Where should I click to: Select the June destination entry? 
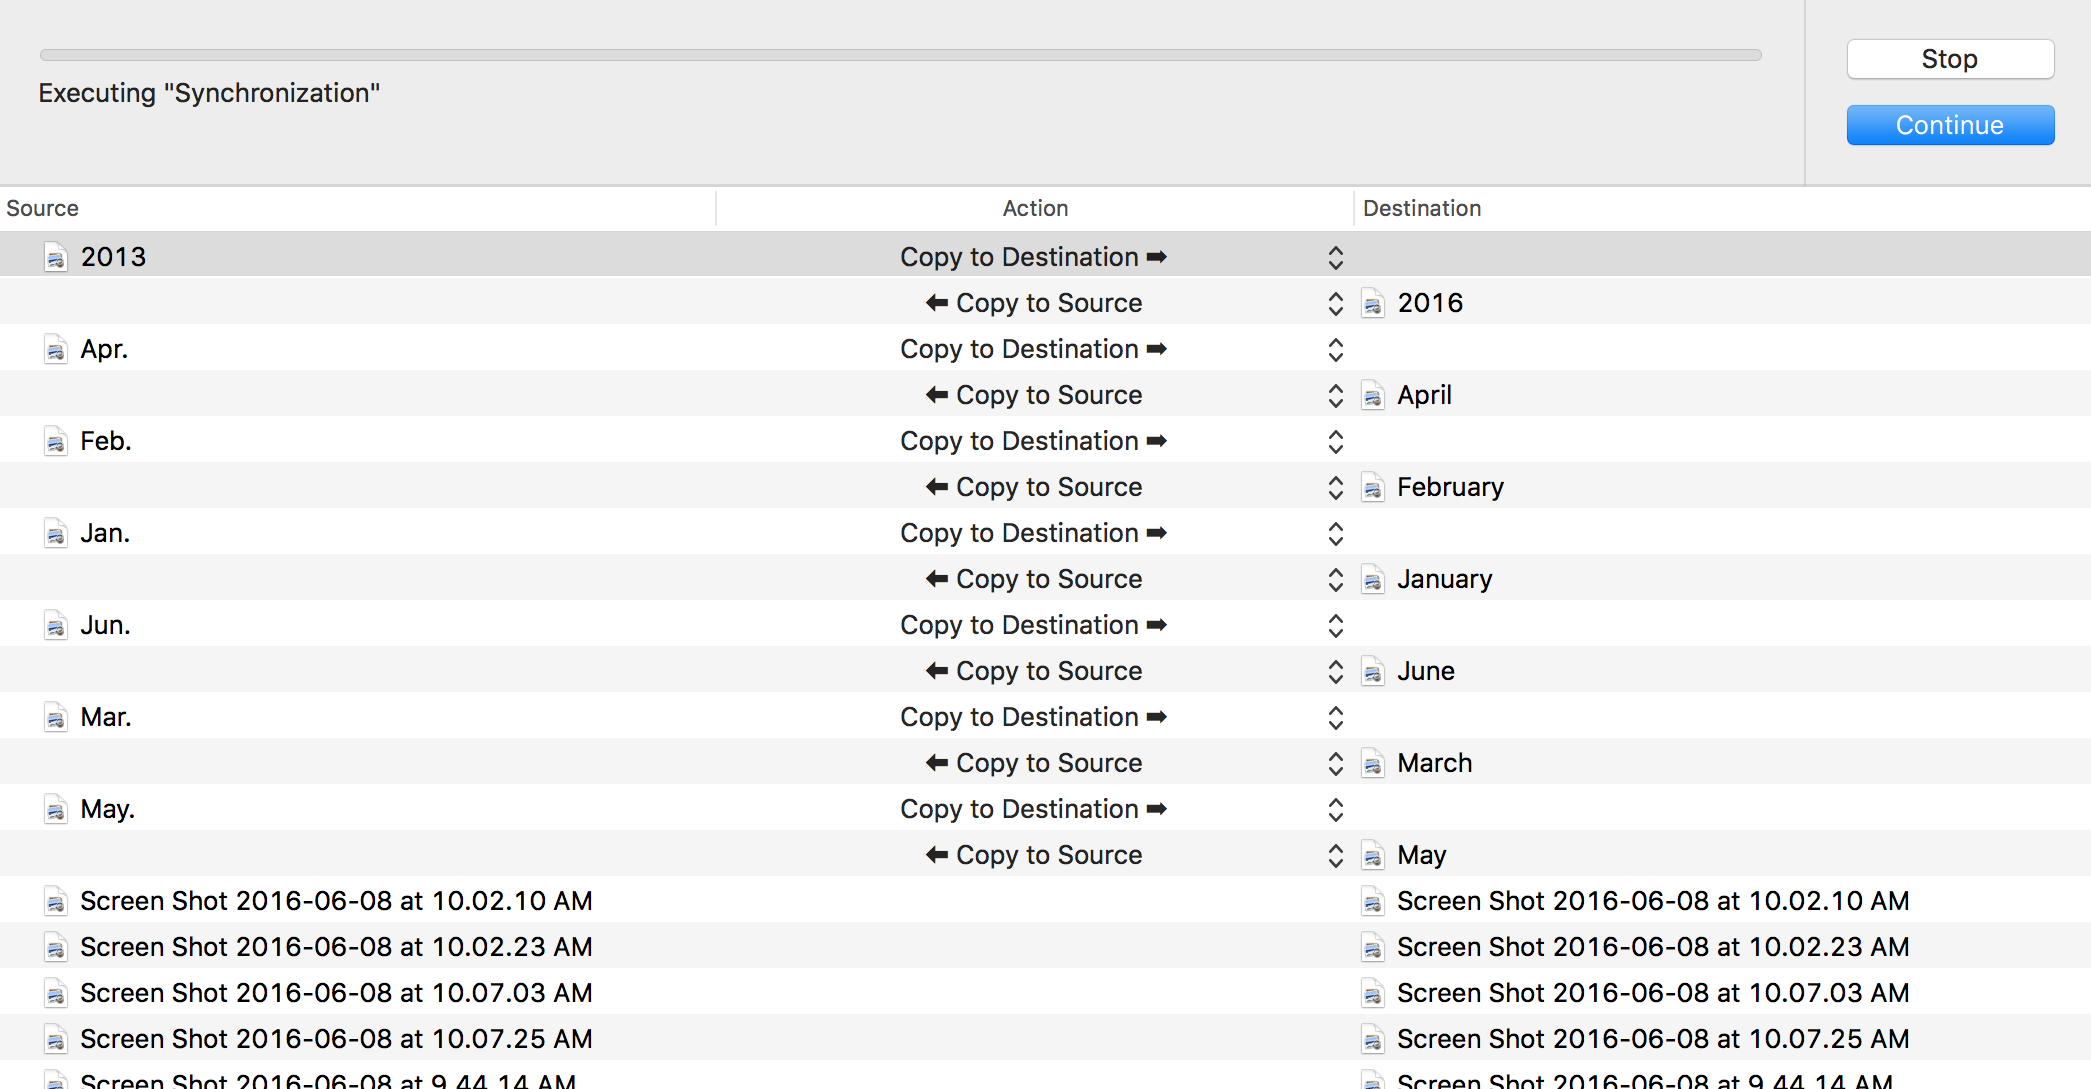pos(1426,671)
